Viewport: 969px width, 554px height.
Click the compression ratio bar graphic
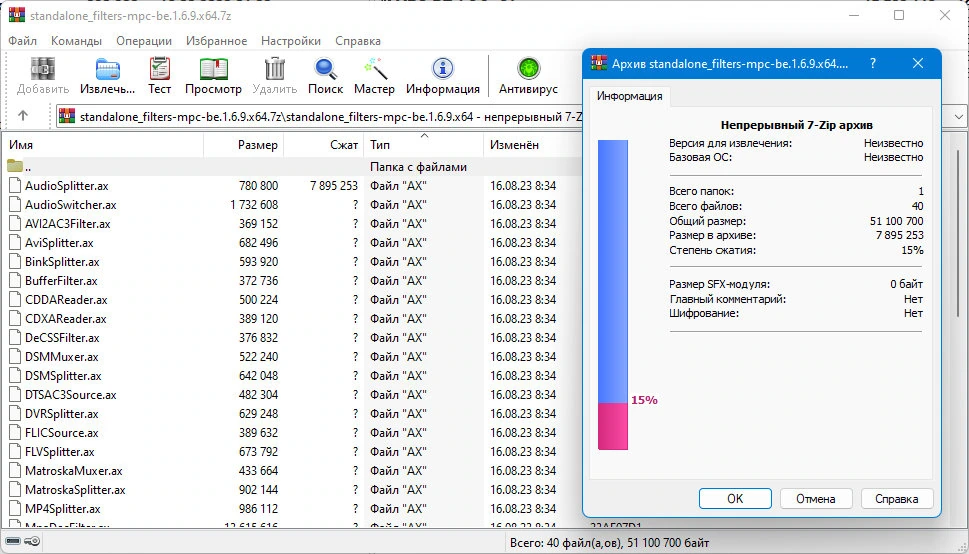tap(612, 295)
